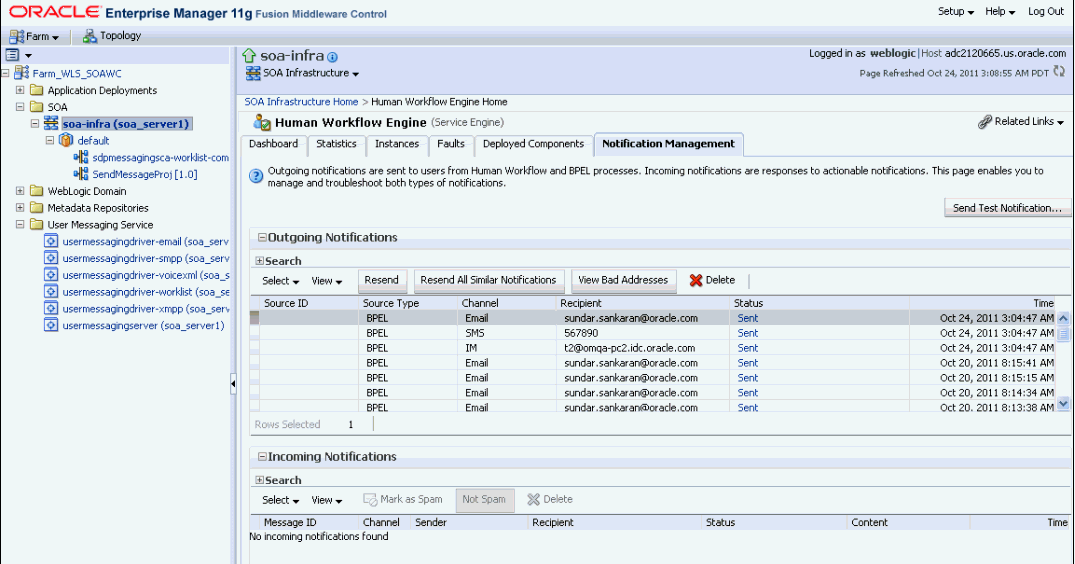Collapse the SOA folder
The height and width of the screenshot is (564, 1075).
[x=20, y=107]
